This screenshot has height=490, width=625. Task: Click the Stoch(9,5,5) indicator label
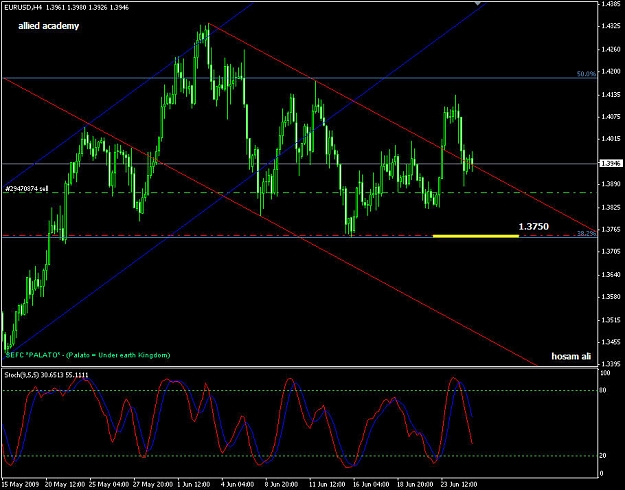click(x=46, y=375)
